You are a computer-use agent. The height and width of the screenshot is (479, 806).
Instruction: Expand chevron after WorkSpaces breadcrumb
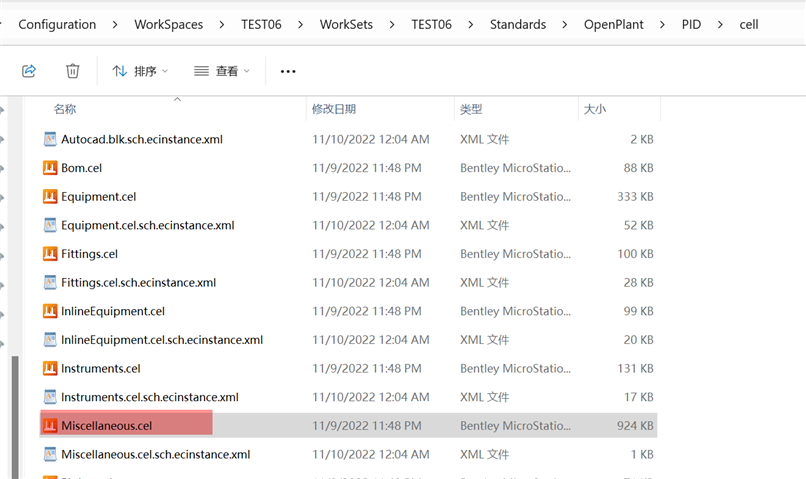[x=222, y=24]
